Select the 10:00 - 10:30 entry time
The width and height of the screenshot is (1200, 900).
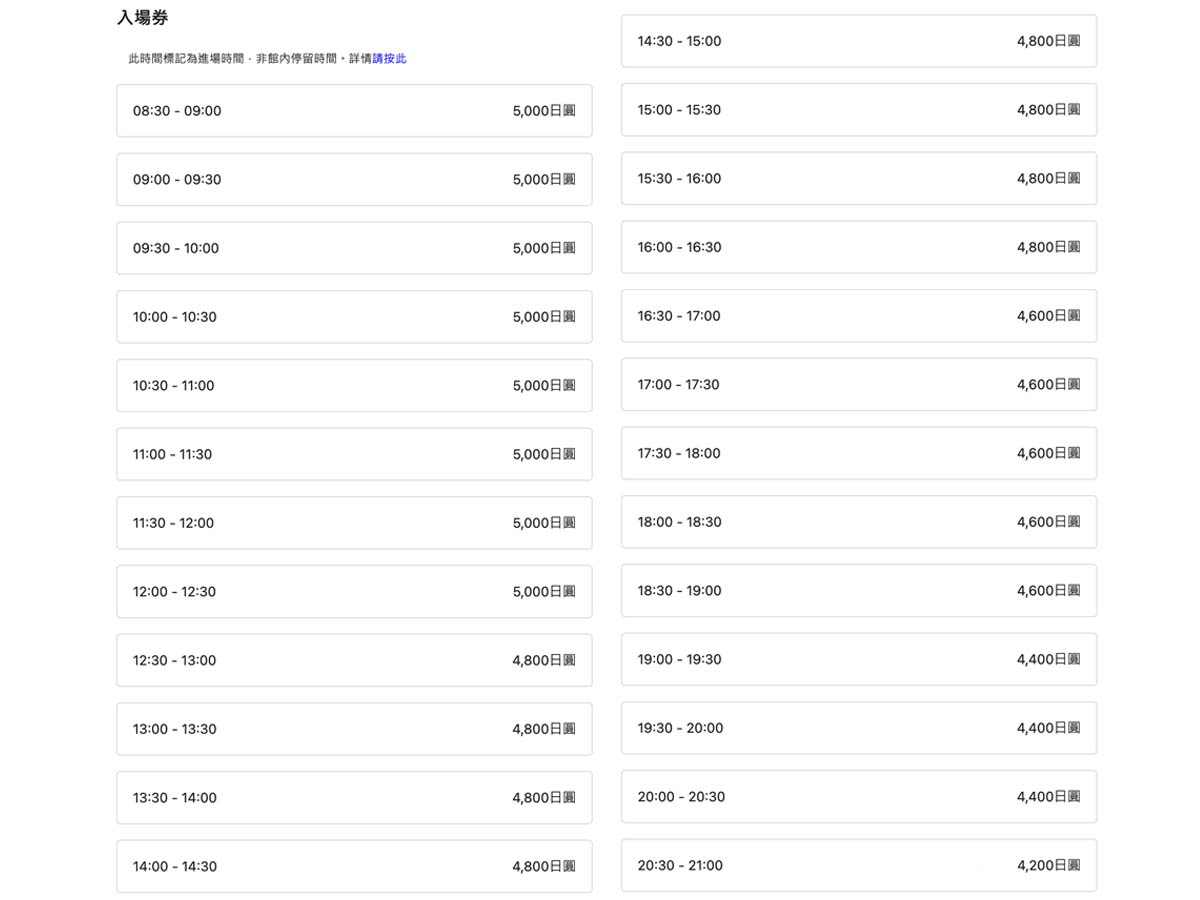coord(354,317)
